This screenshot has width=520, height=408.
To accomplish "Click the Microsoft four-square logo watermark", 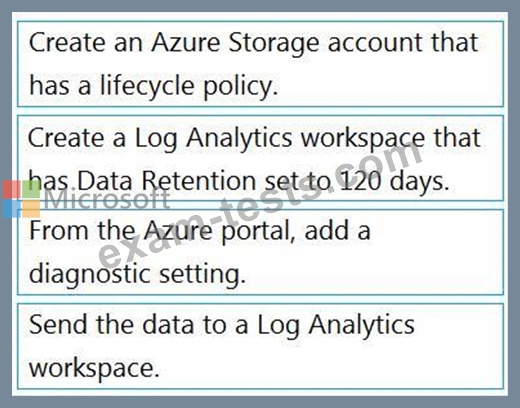I will 21,199.
